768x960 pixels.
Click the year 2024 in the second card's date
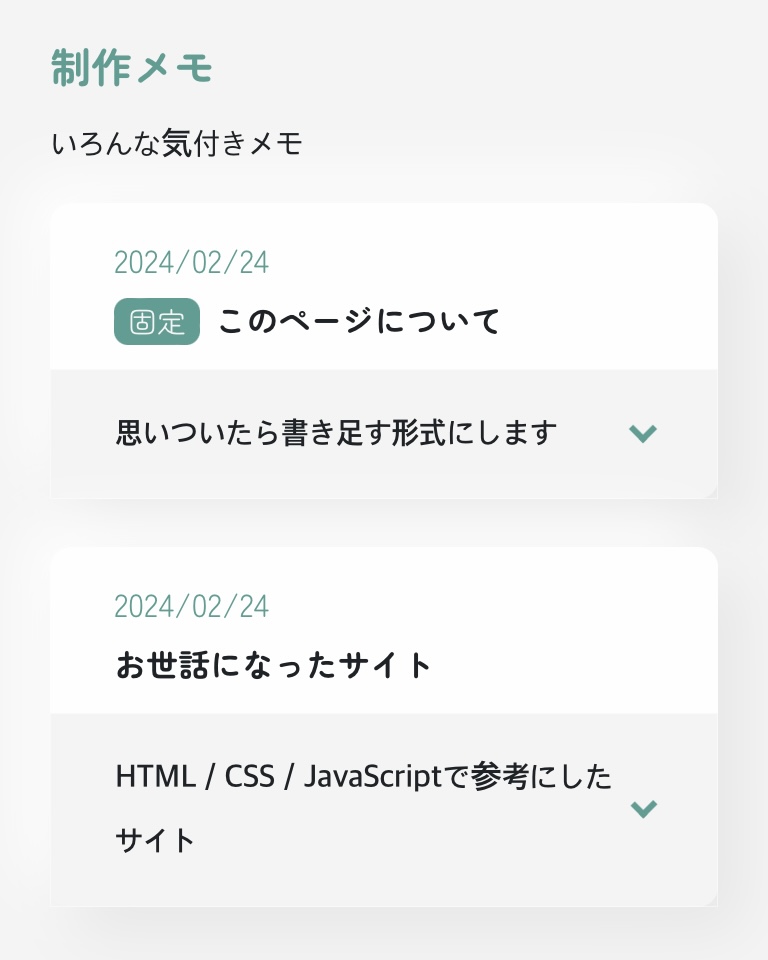click(144, 606)
